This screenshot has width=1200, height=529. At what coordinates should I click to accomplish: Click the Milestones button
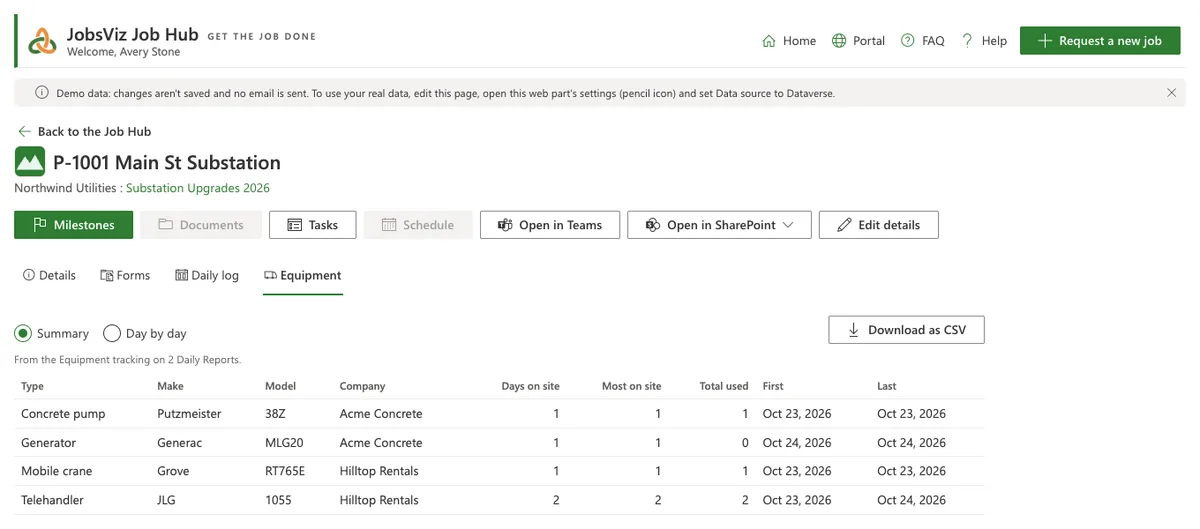(x=73, y=225)
